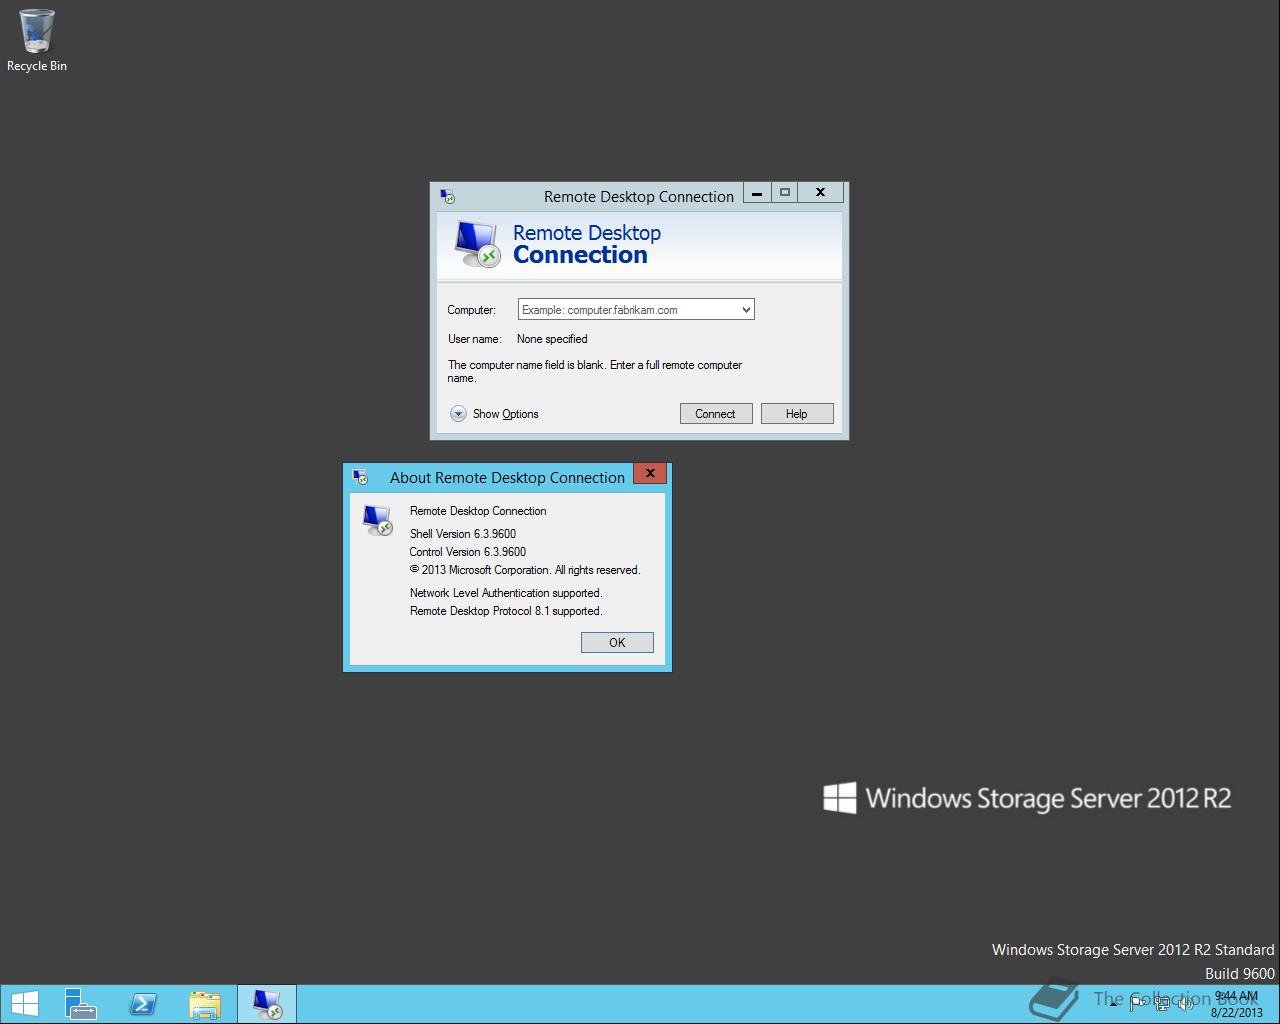Launch Server Manager from taskbar

(x=81, y=1004)
